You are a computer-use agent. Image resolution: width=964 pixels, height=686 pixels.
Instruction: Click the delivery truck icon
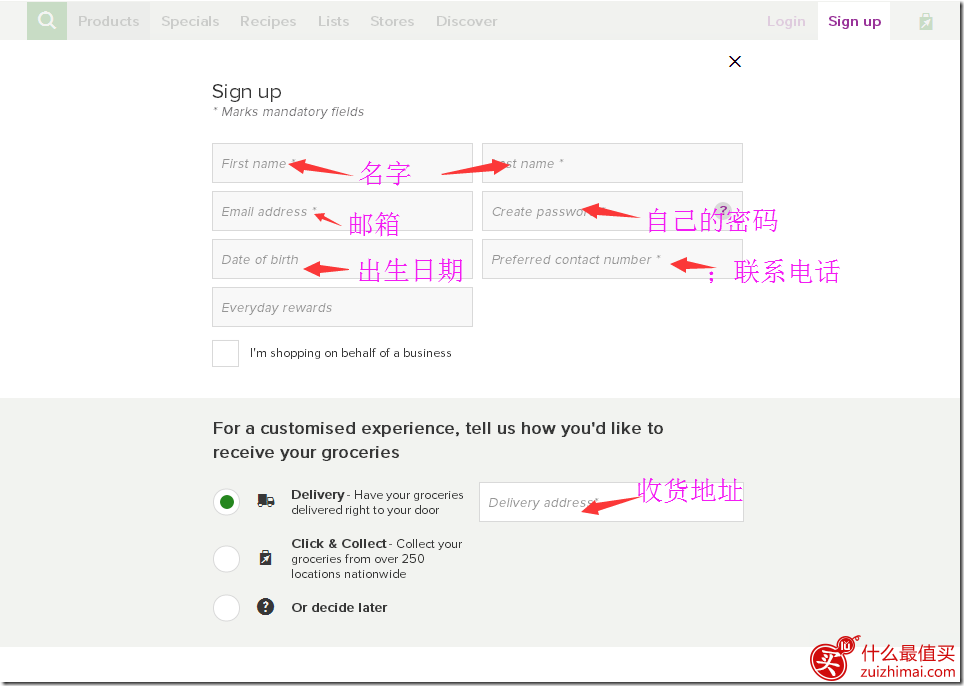point(266,500)
